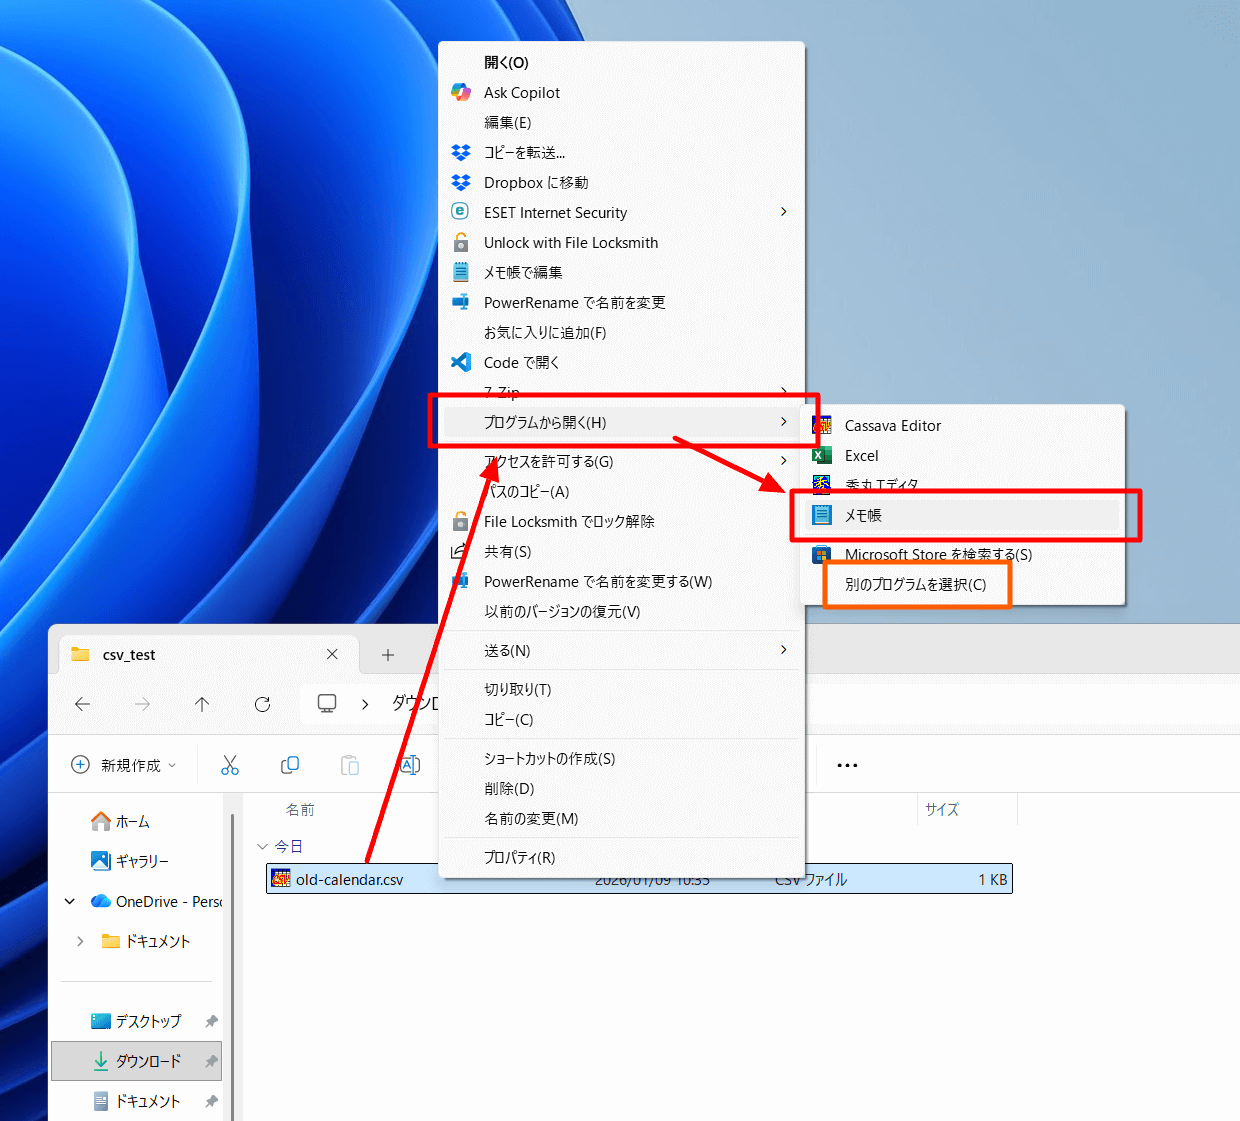Choose 別のプログラムを選択(C) option

click(x=915, y=584)
